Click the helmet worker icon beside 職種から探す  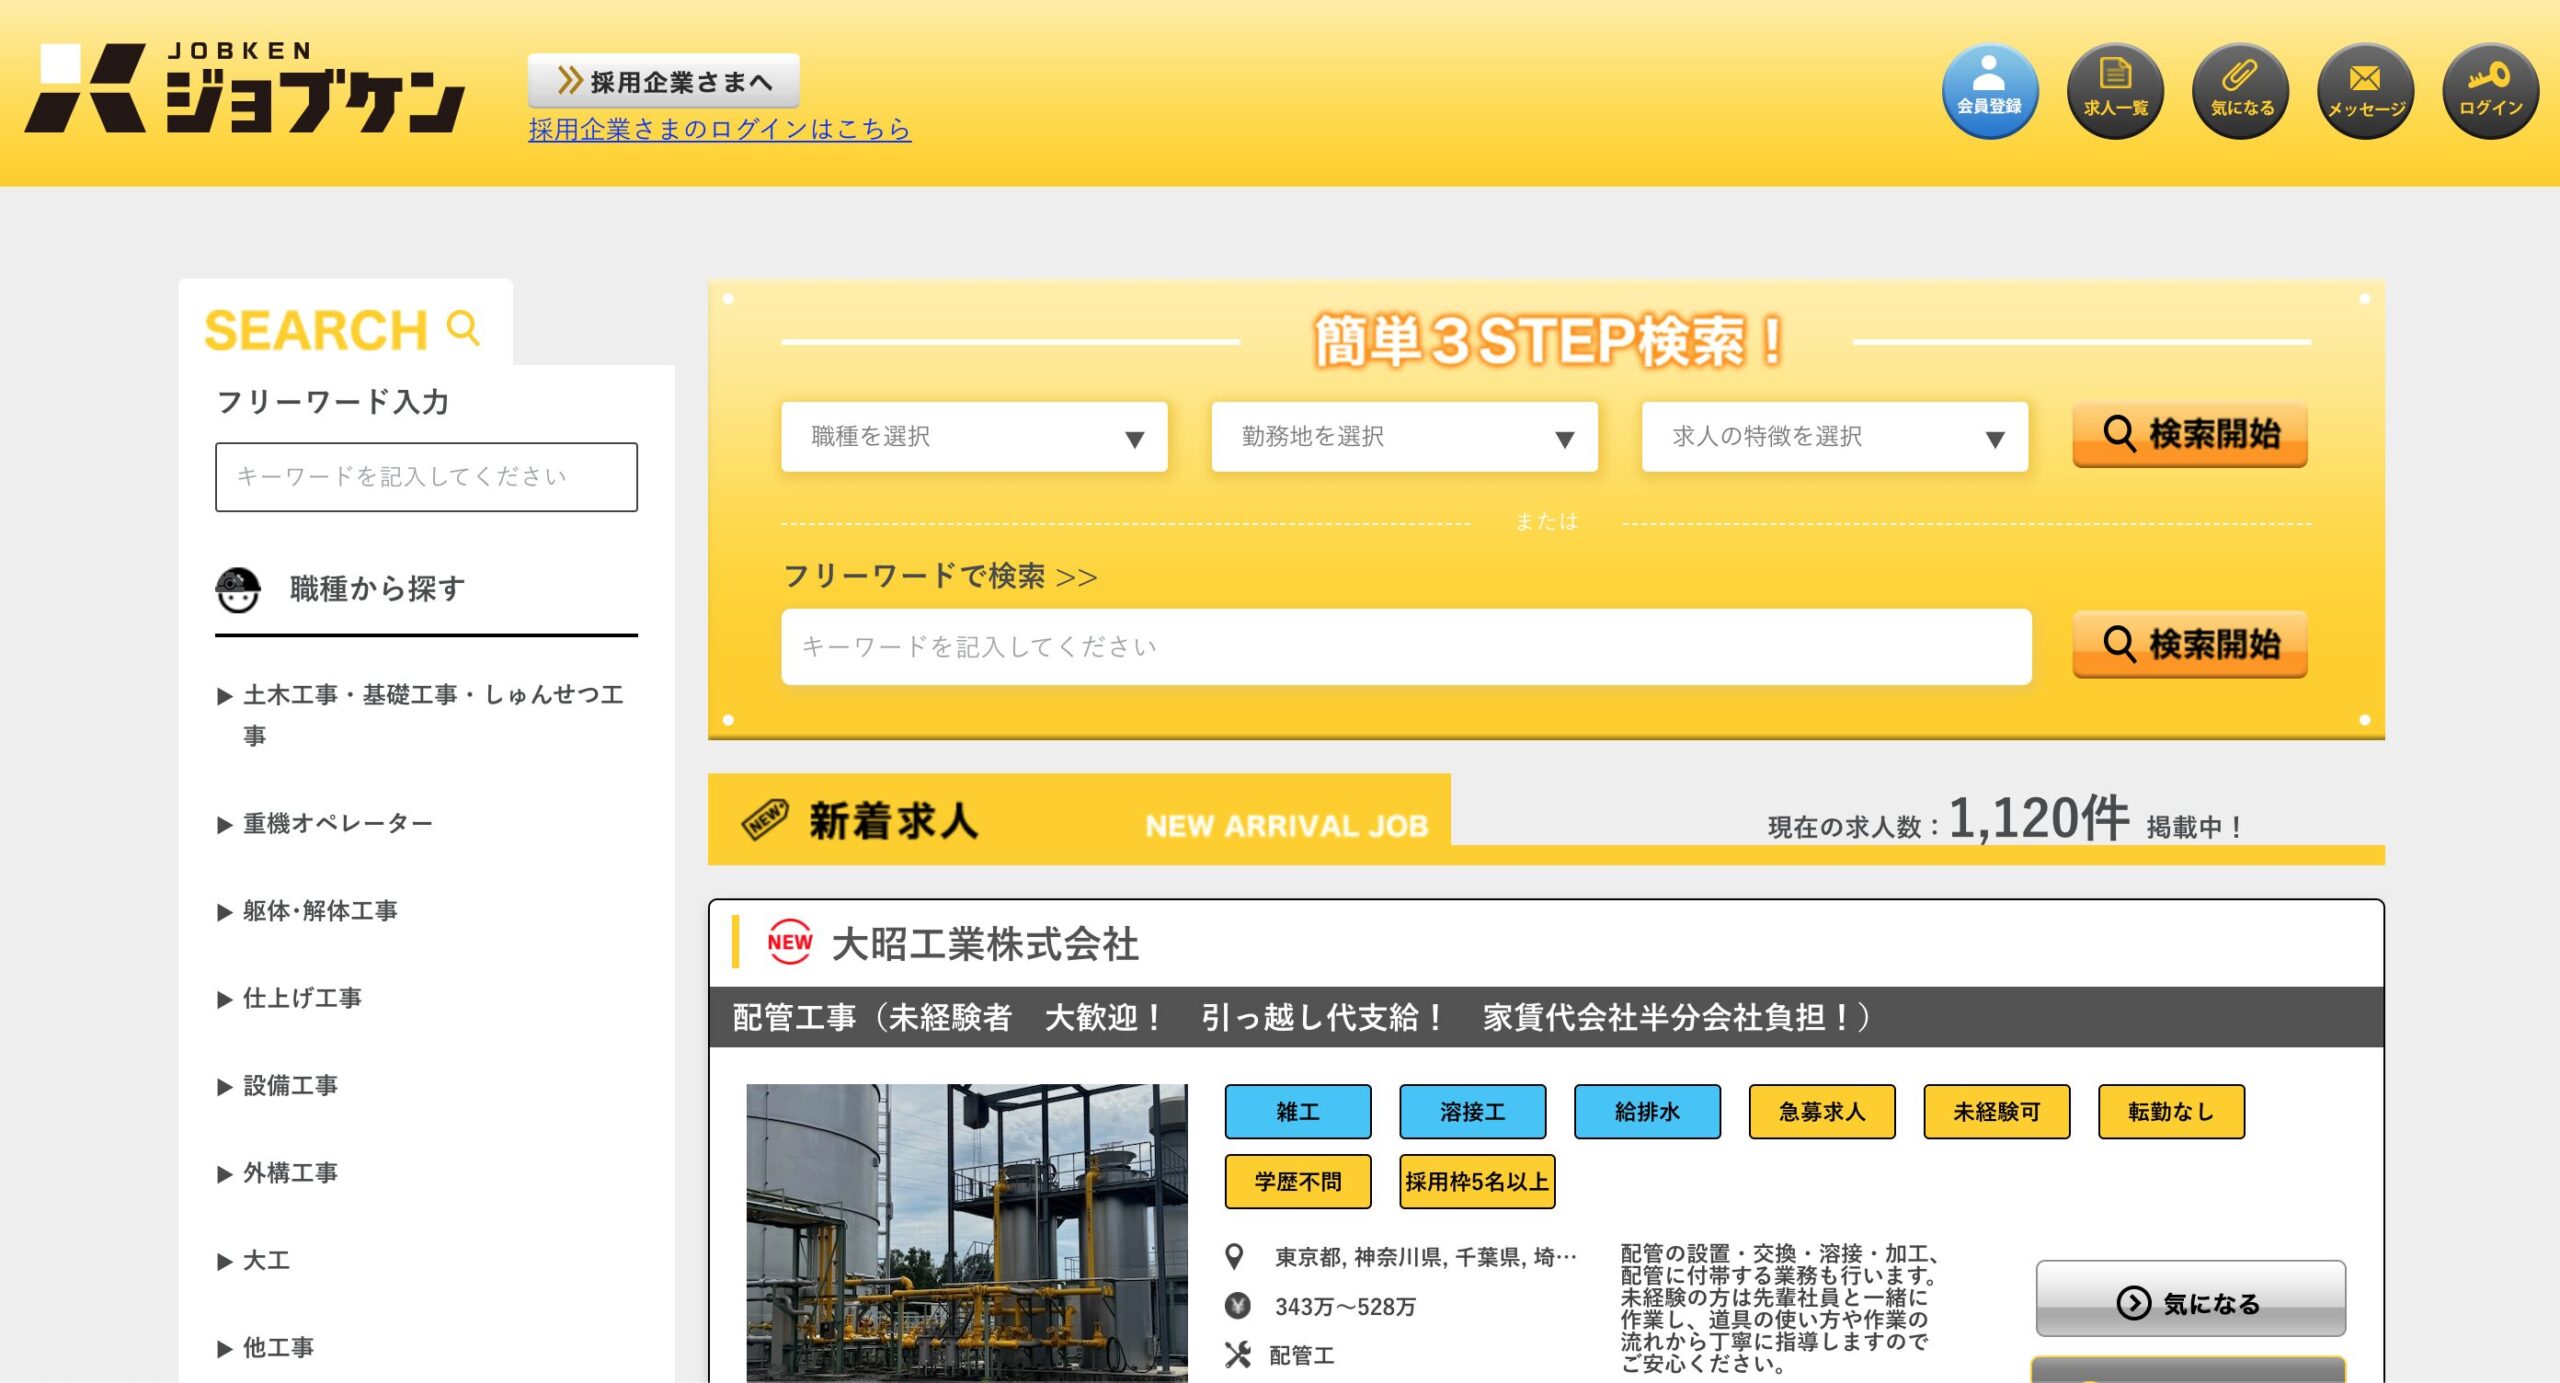[238, 590]
